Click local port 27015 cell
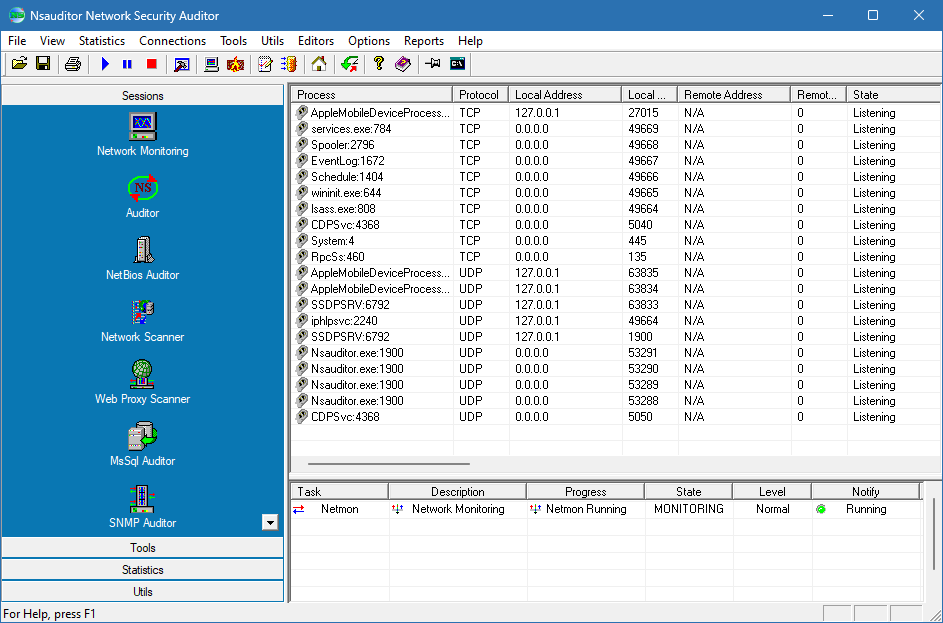 pos(650,112)
